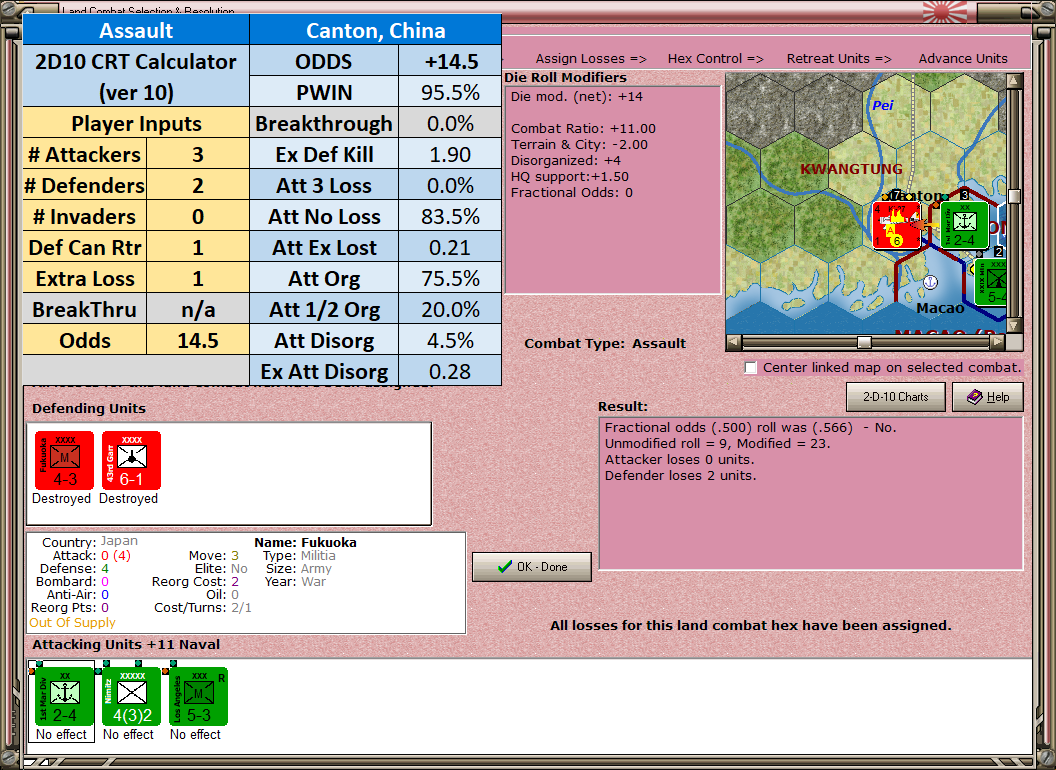Click the 'Die mod. (net): +14' line

(576, 96)
